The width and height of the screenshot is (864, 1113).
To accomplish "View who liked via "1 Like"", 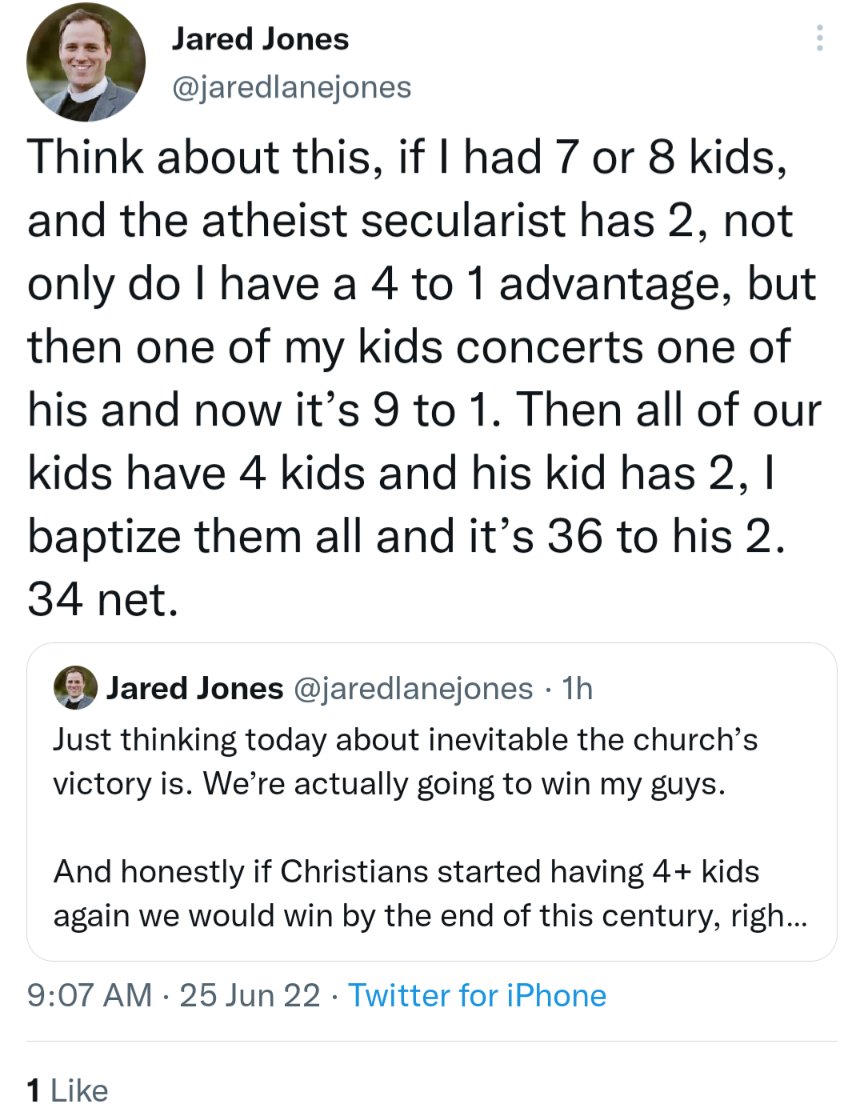I will 66,1089.
